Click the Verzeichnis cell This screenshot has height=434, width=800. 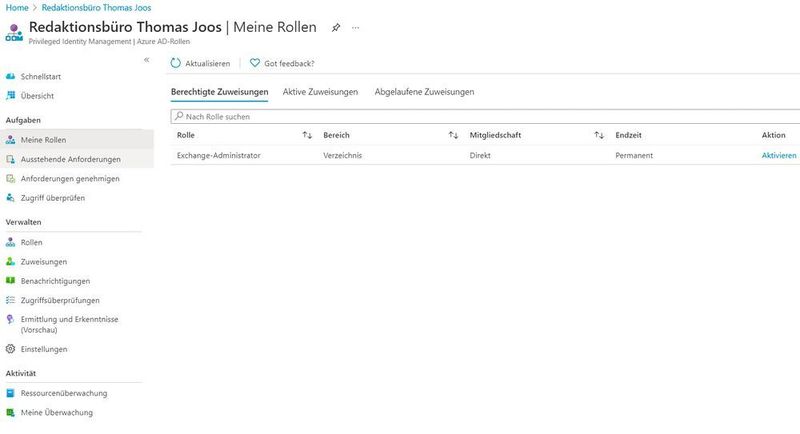tap(342, 156)
